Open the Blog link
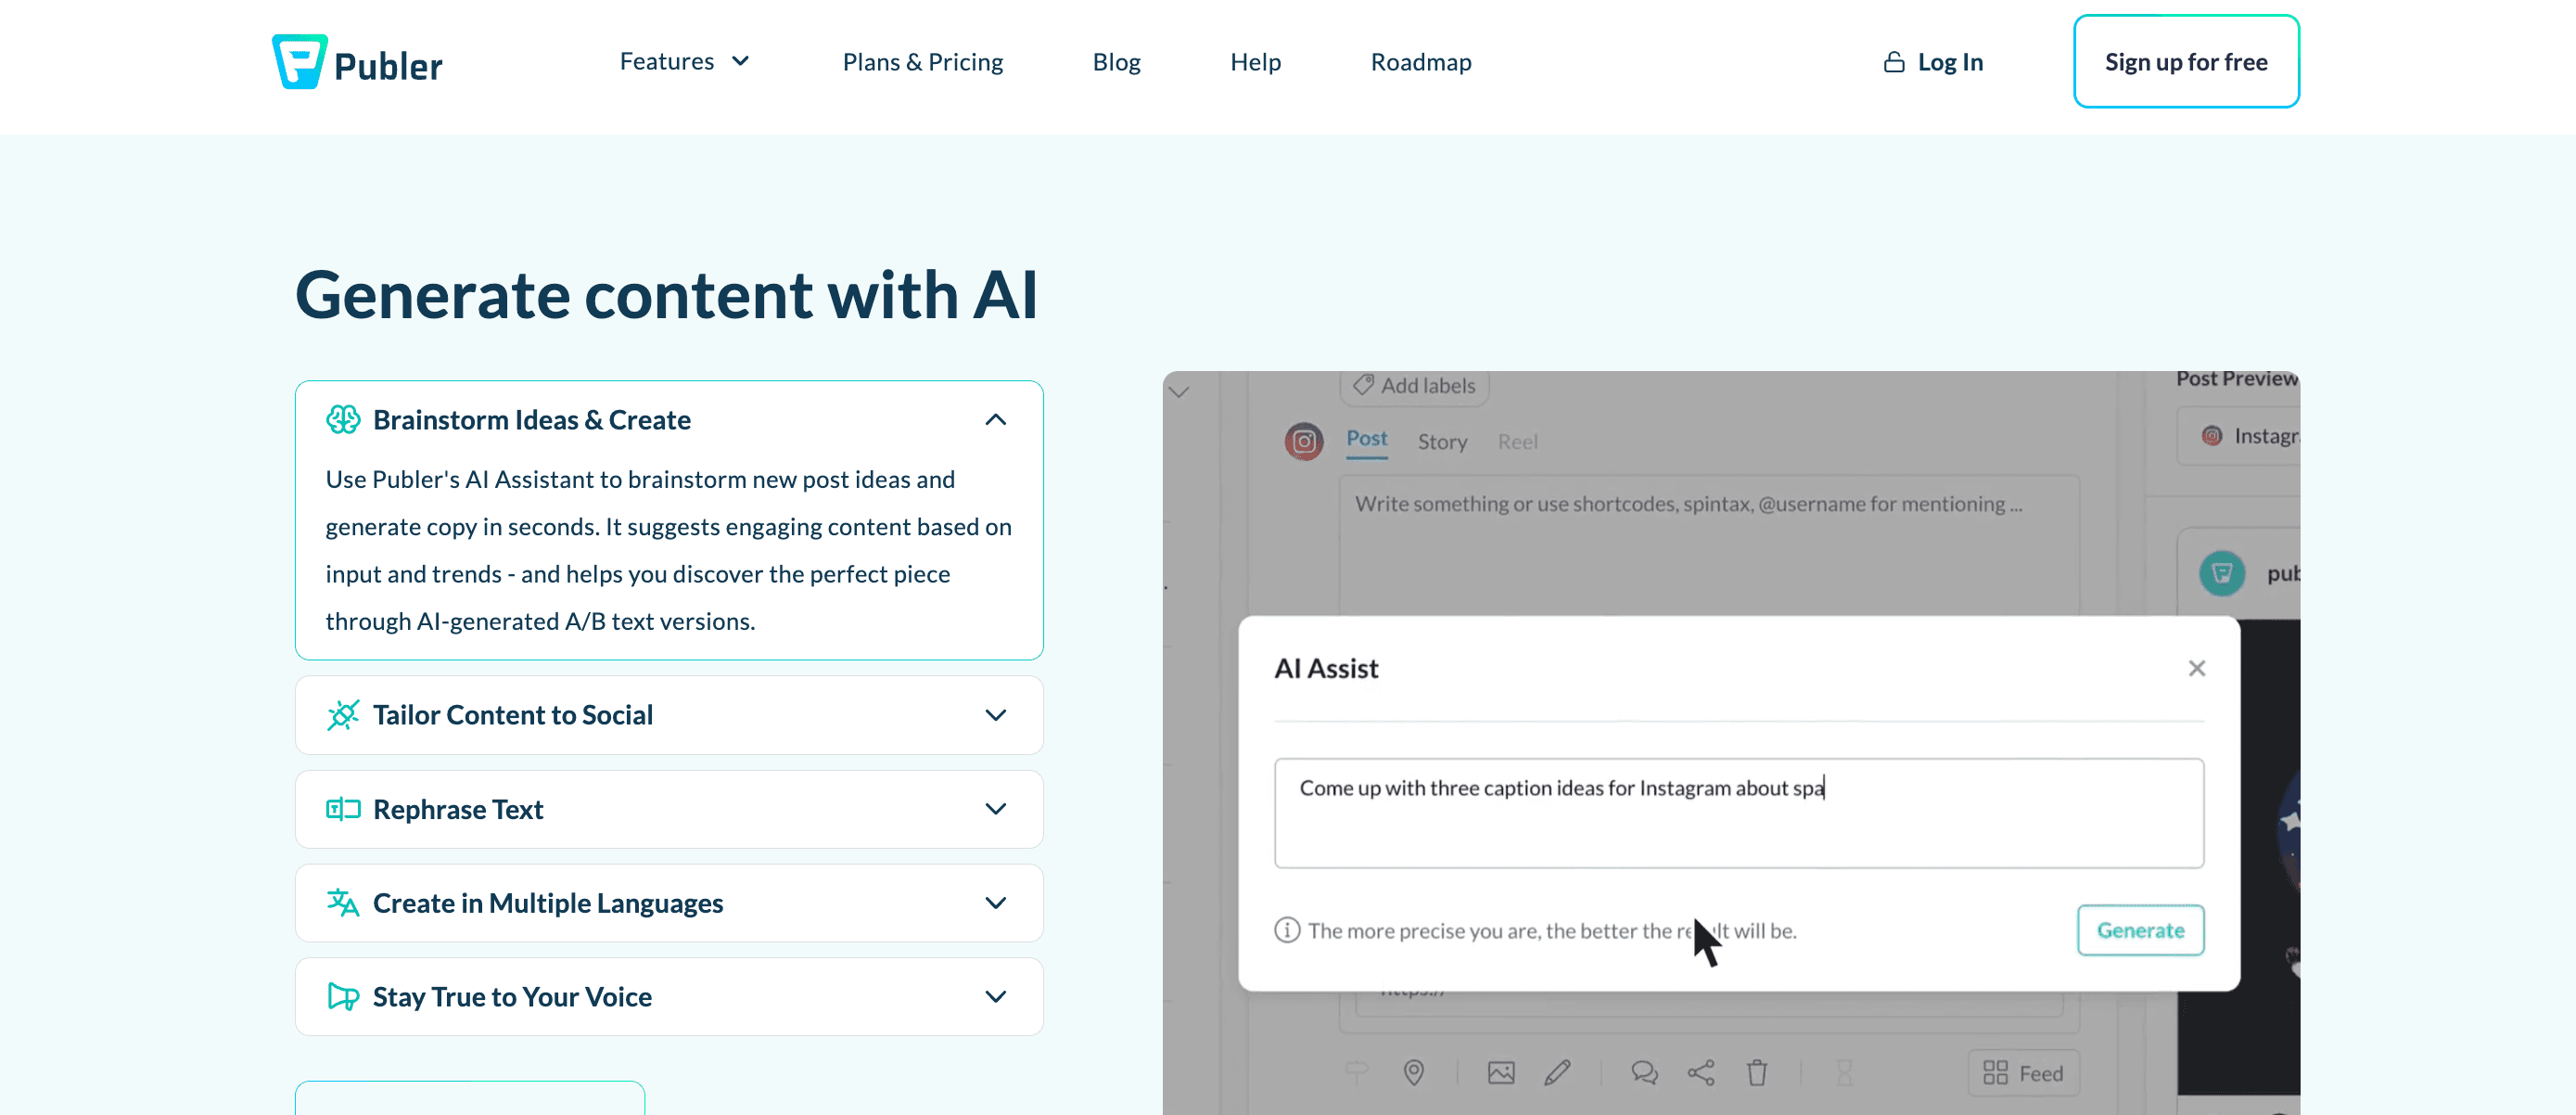The height and width of the screenshot is (1115, 2576). pos(1116,62)
